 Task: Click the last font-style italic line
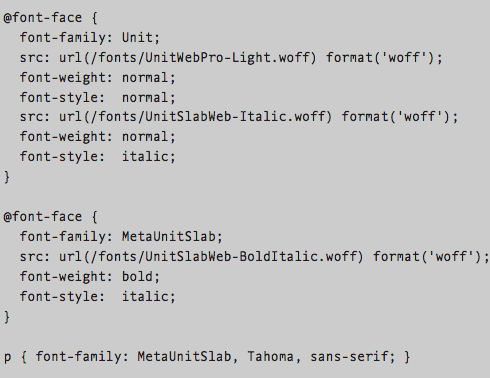click(97, 297)
